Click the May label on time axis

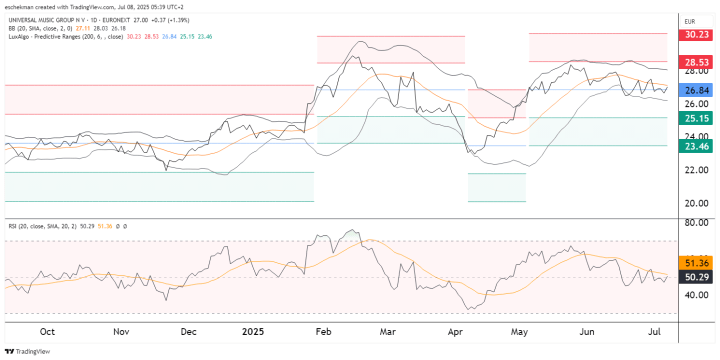point(519,332)
